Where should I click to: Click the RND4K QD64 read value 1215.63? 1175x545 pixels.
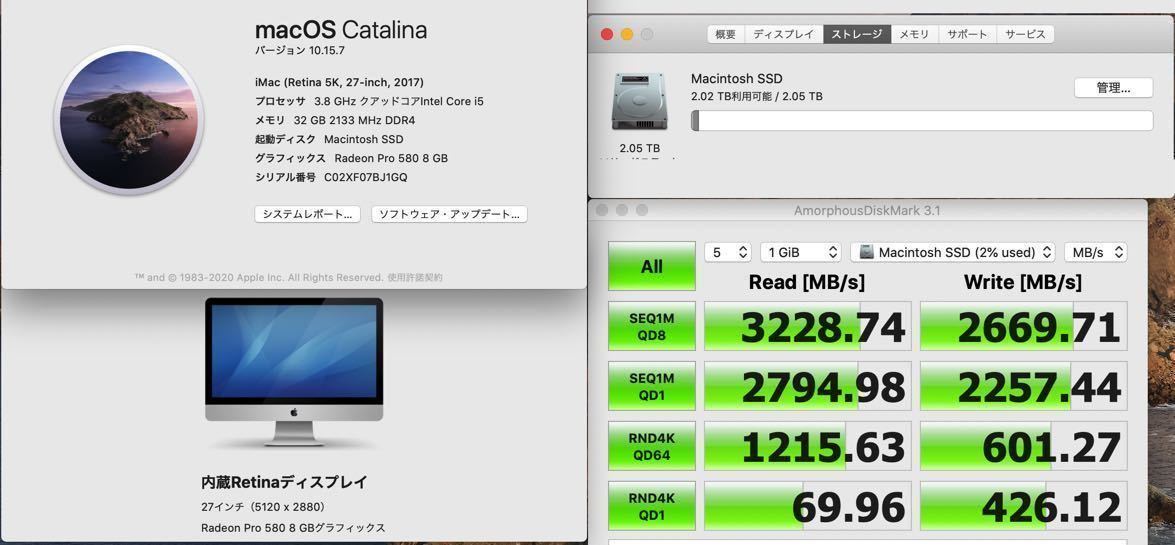pyautogui.click(x=808, y=446)
